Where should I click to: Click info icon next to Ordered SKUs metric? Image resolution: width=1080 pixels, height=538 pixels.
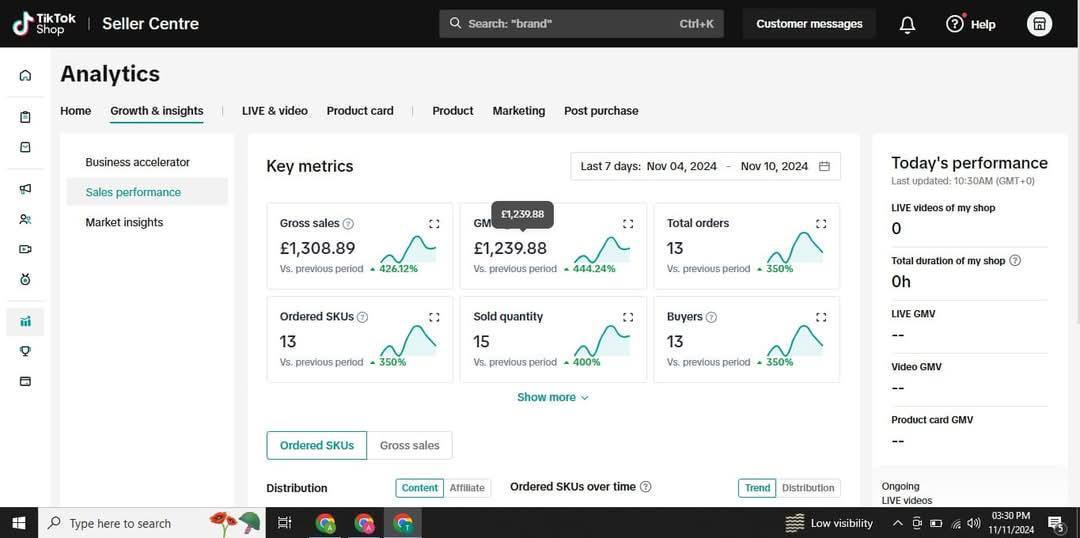362,317
